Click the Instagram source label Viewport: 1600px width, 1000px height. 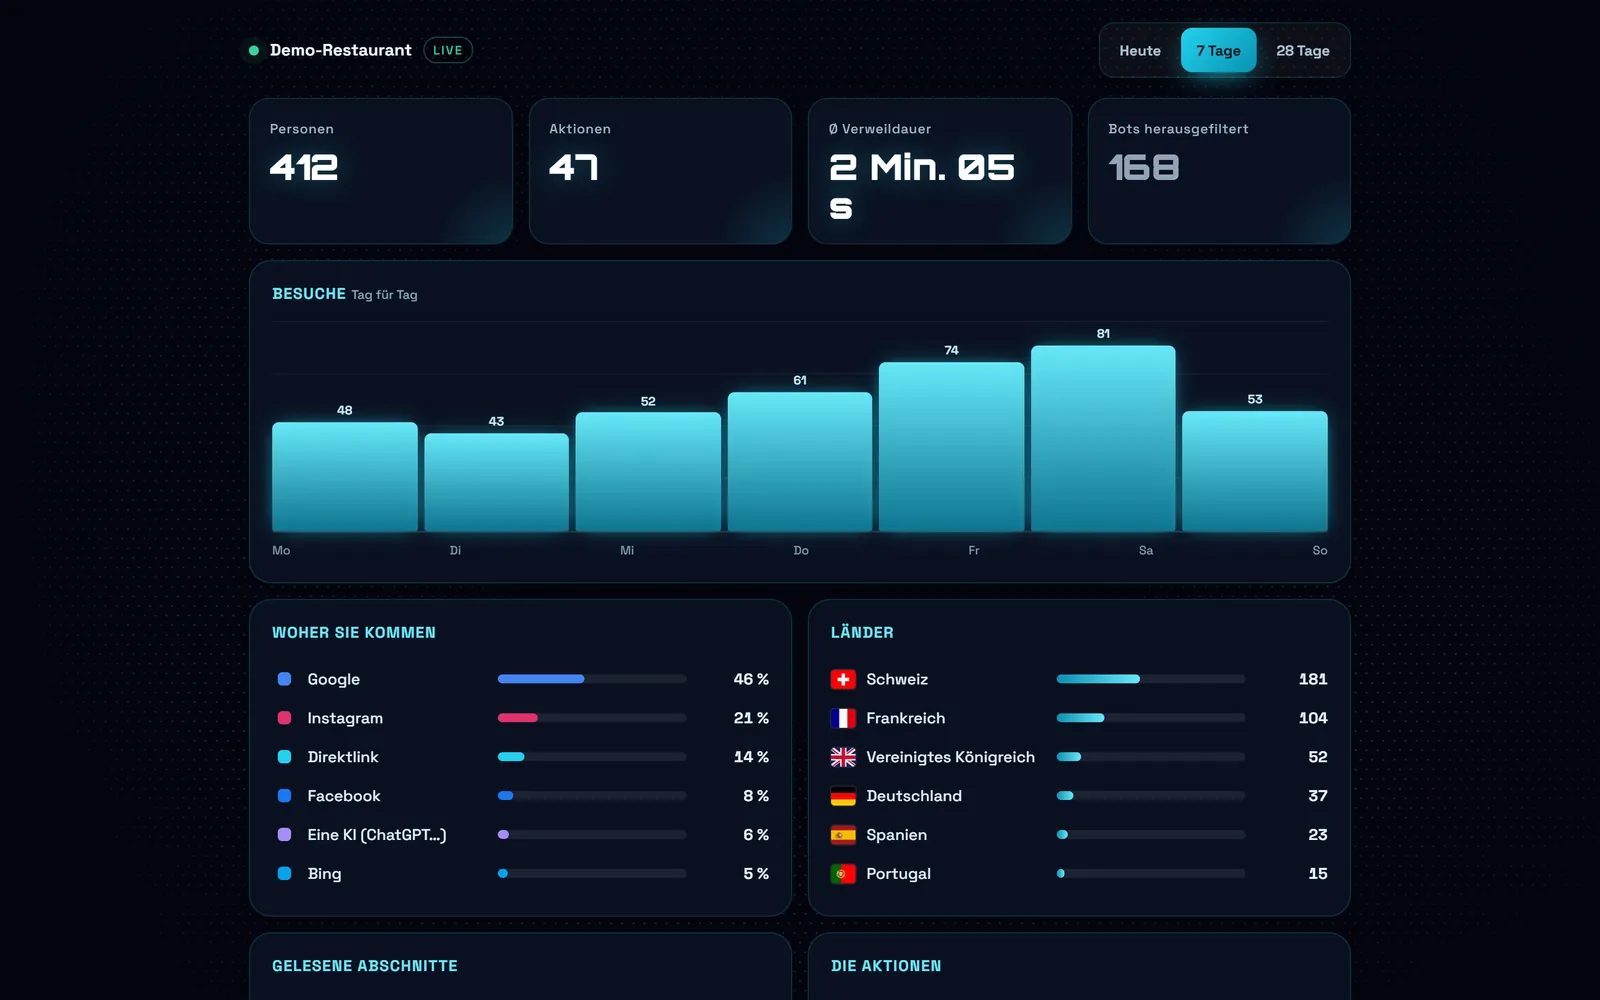(x=345, y=718)
